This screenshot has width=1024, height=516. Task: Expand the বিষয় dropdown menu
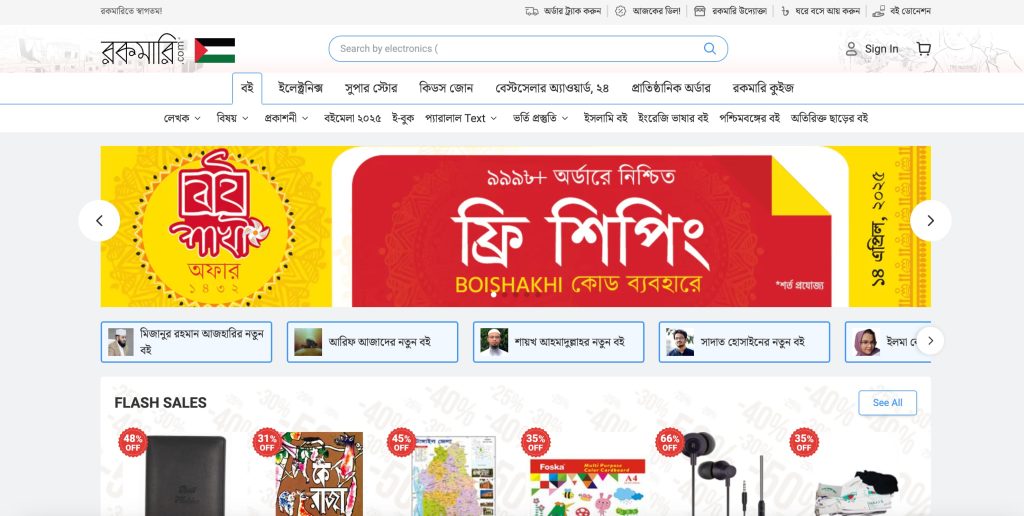(x=232, y=118)
